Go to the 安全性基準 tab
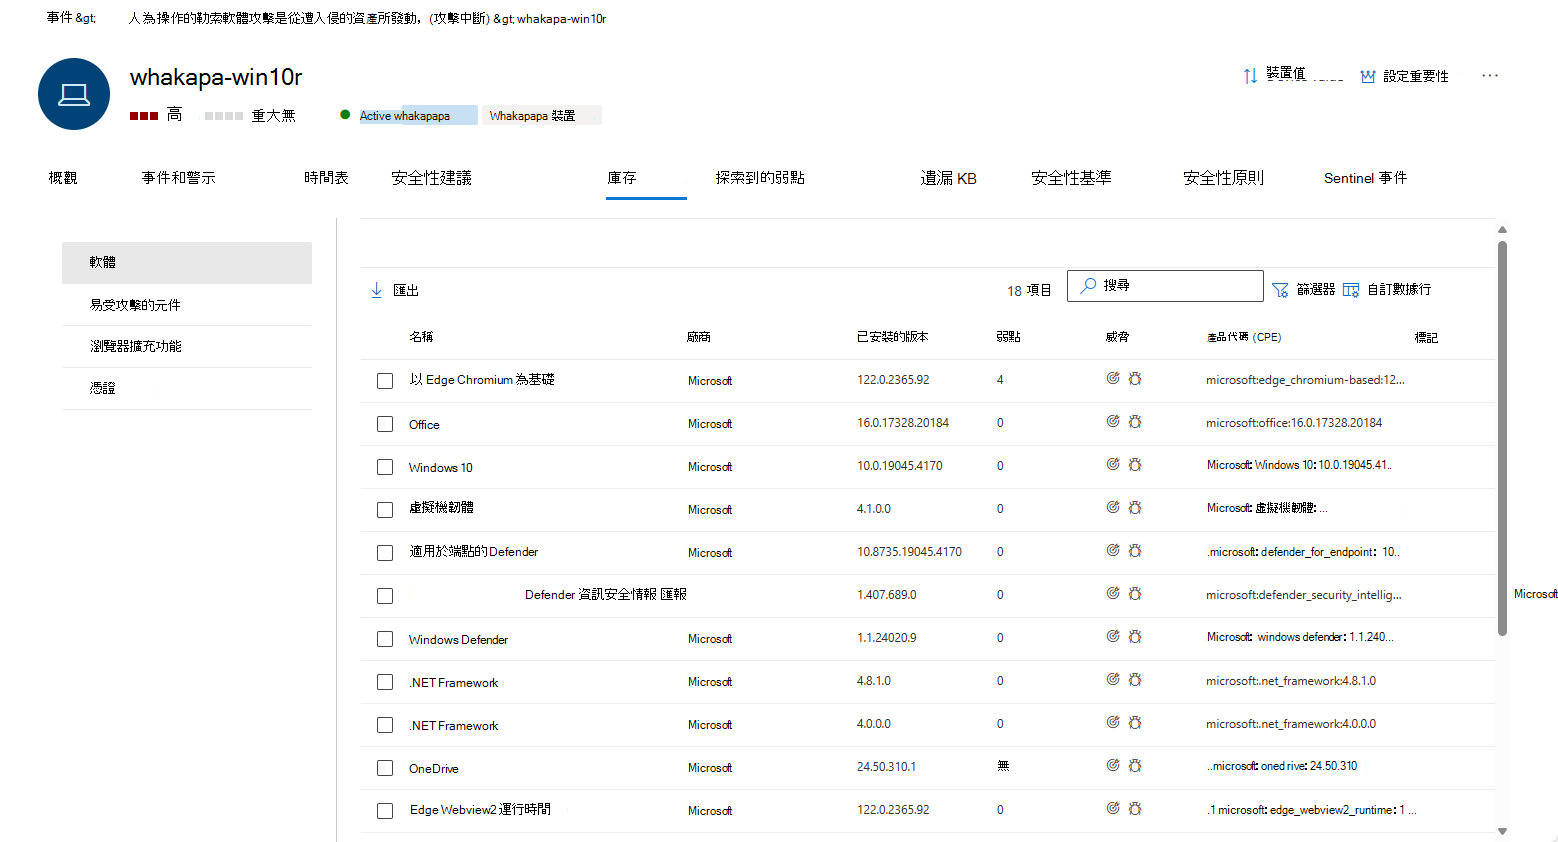This screenshot has width=1558, height=842. pyautogui.click(x=1072, y=178)
